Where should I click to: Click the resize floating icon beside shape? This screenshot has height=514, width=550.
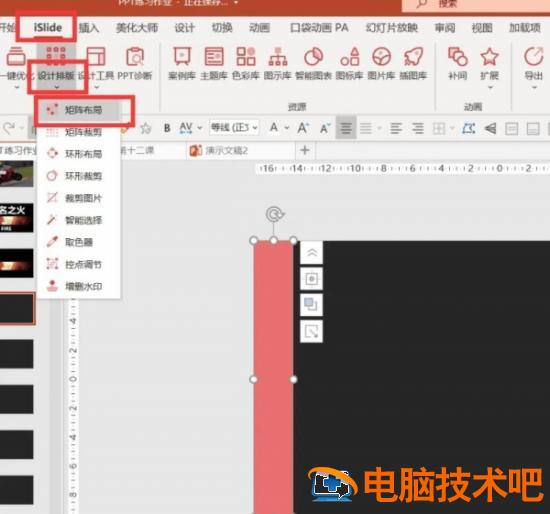(x=311, y=331)
